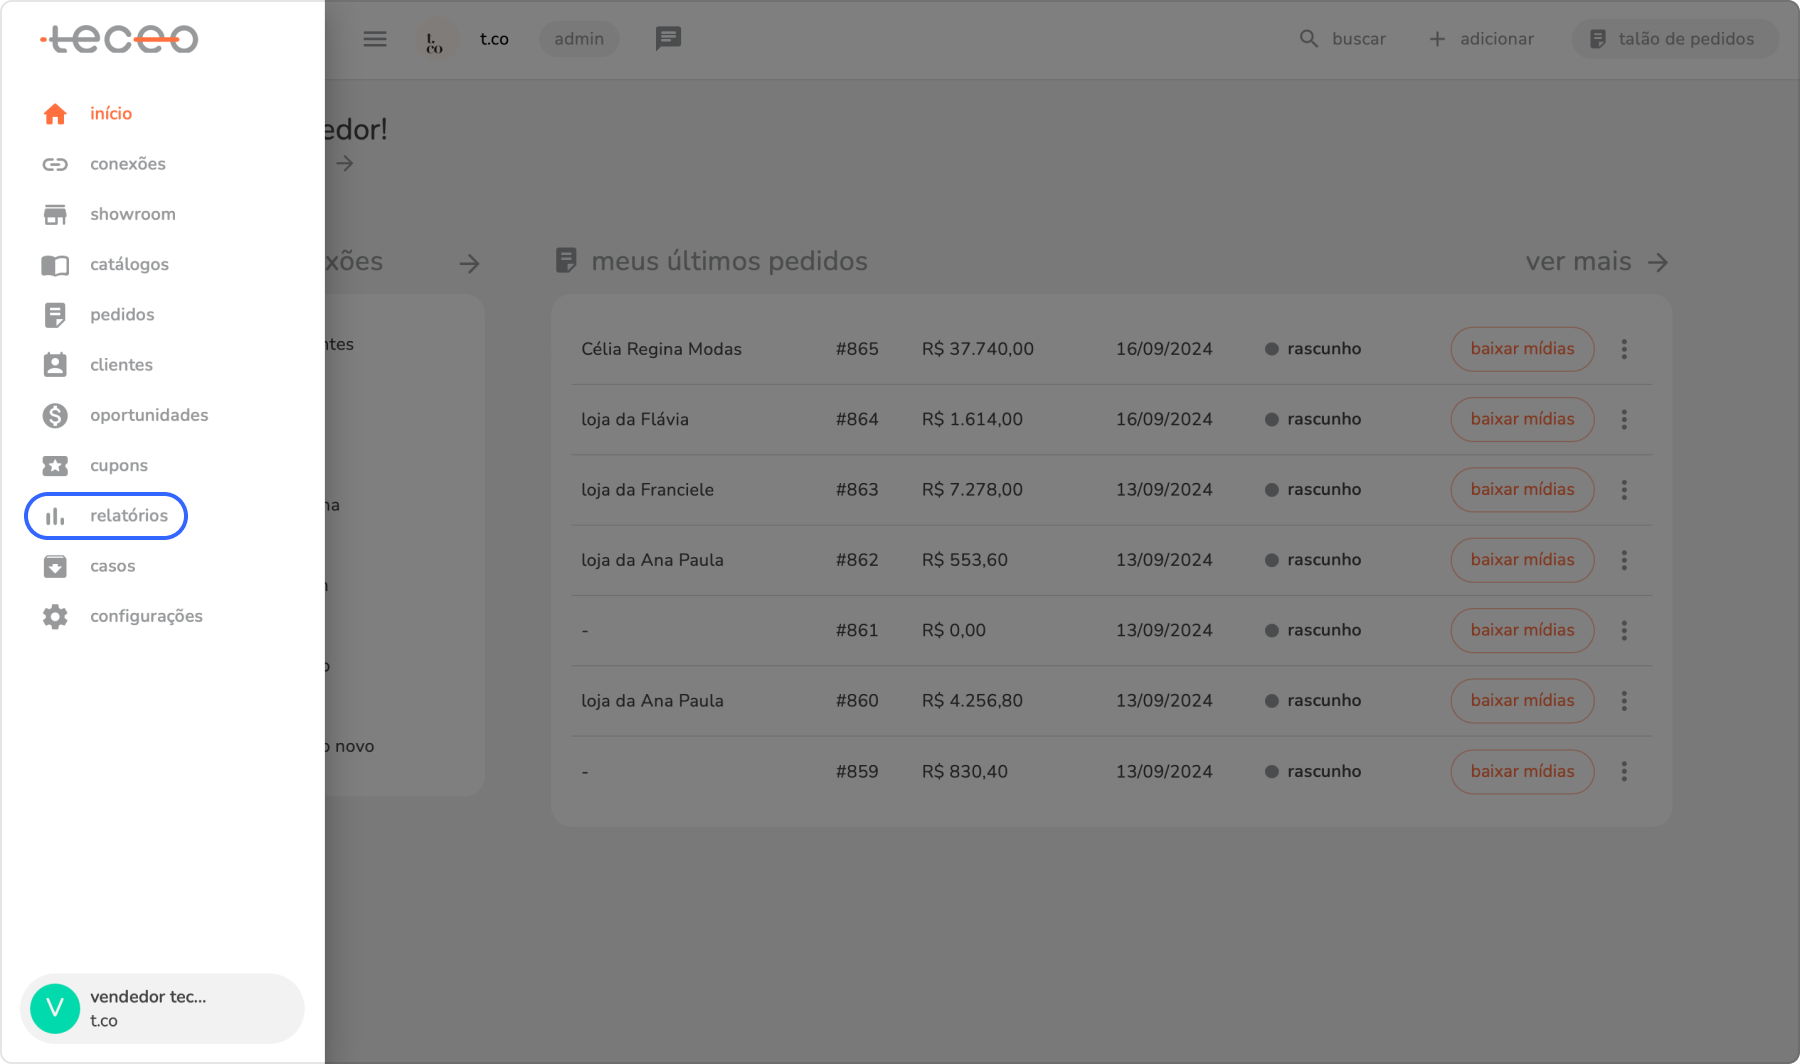Open oportunidades dollar icon
The image size is (1800, 1064).
click(55, 415)
